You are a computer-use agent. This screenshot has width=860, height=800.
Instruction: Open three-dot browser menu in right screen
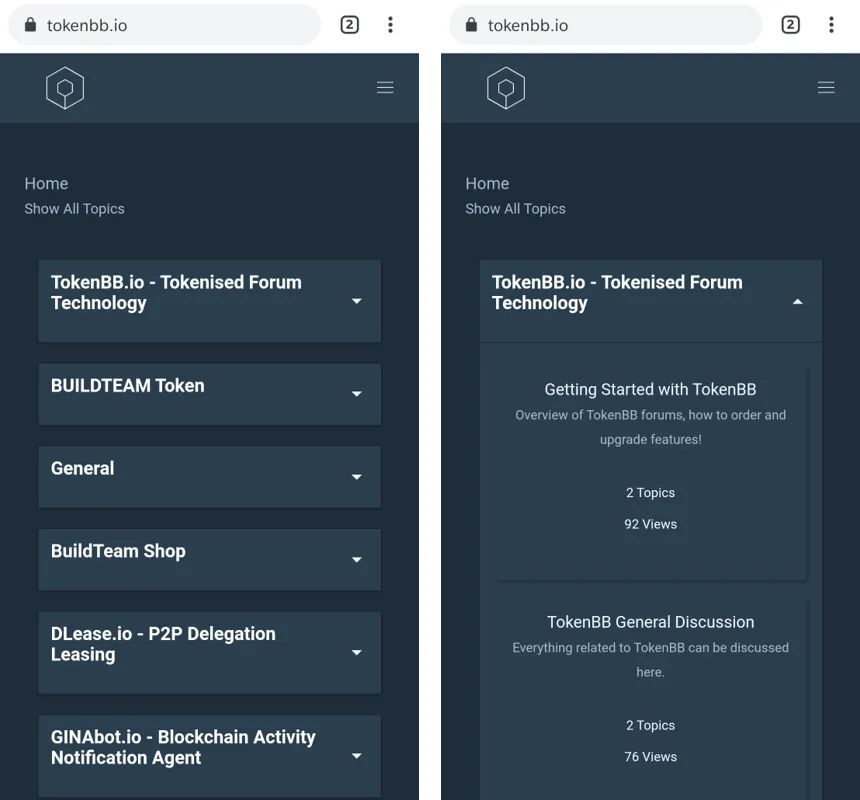click(831, 25)
